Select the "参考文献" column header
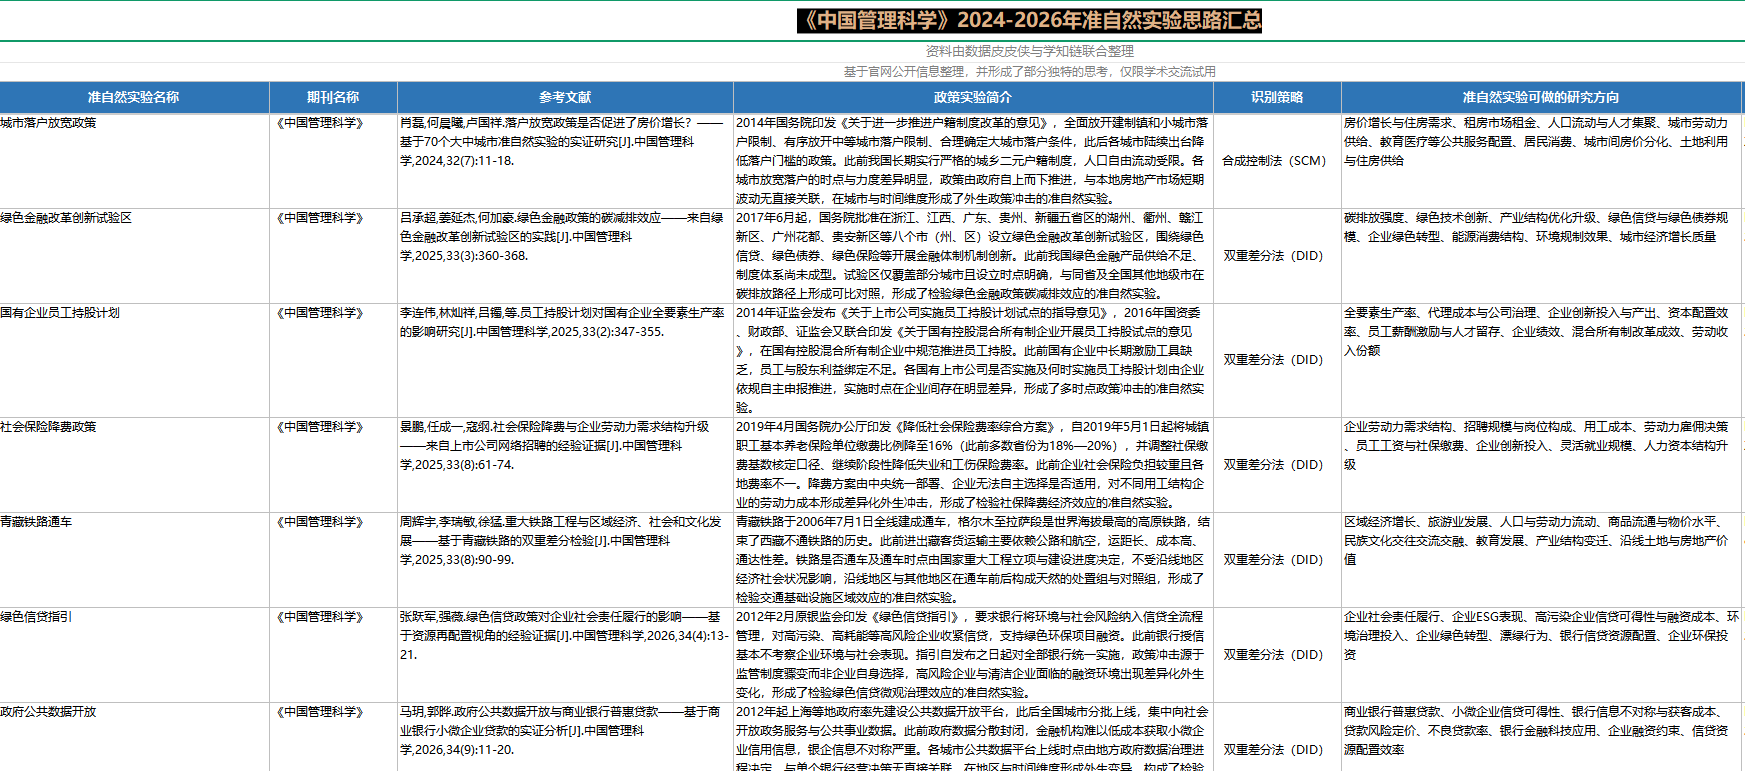Viewport: 1745px width, 771px height. click(565, 97)
